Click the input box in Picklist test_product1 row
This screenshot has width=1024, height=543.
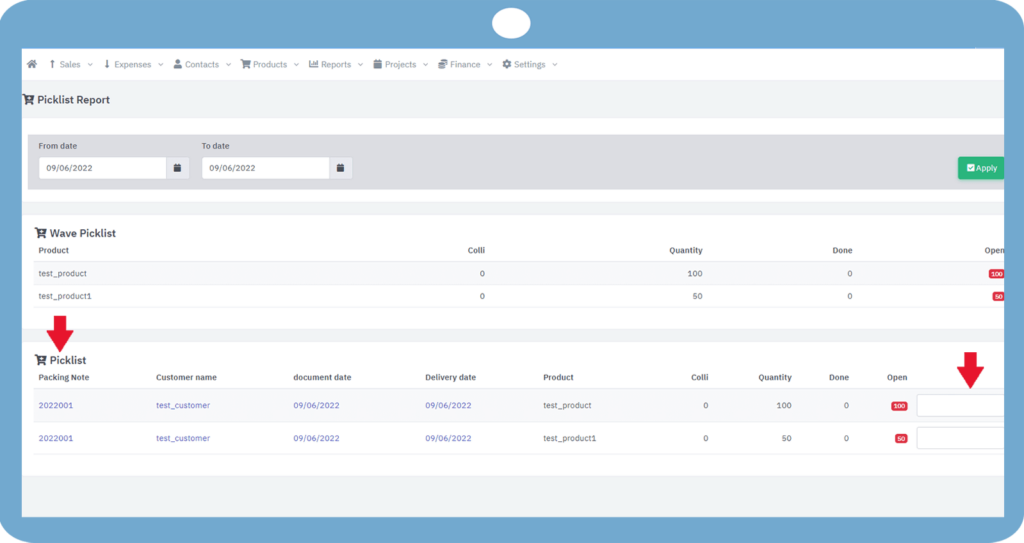pos(960,438)
